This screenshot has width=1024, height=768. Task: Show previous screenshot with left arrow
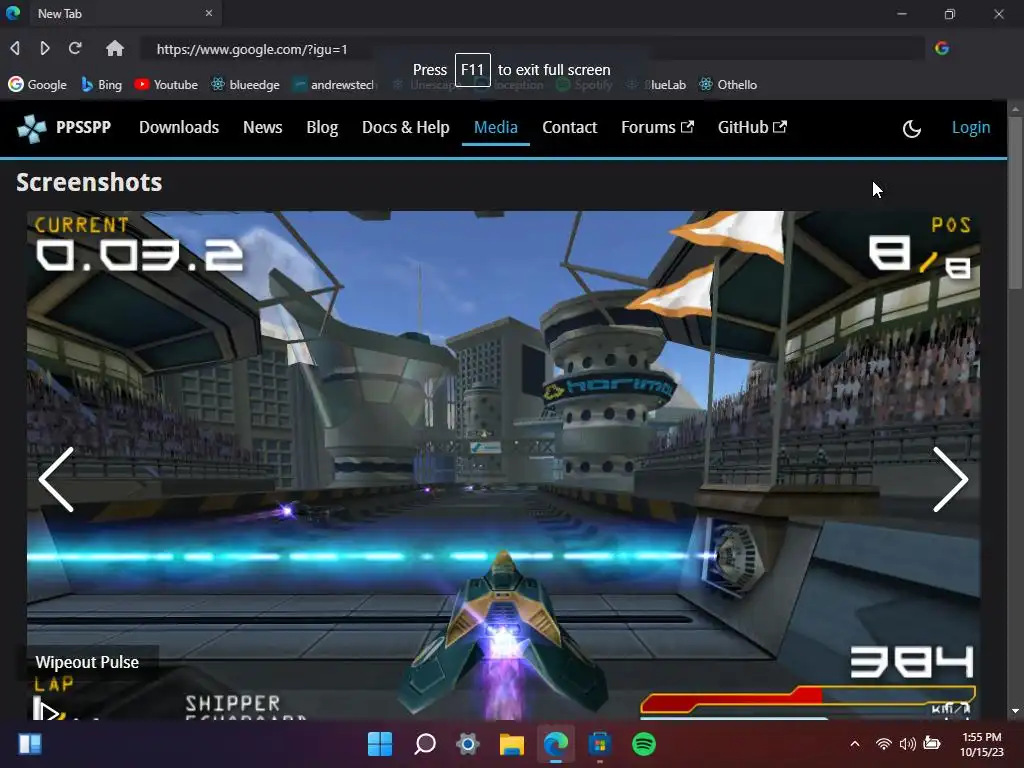click(x=57, y=479)
